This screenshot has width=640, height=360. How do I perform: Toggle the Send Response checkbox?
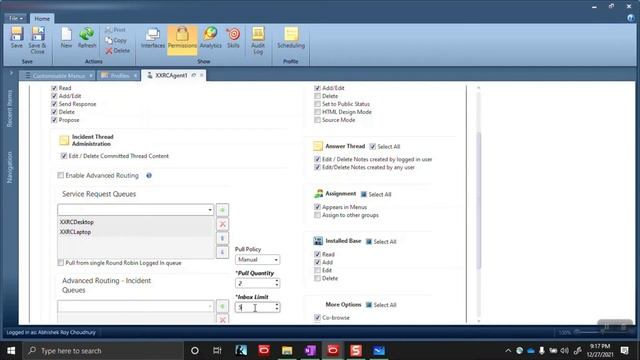[x=54, y=104]
